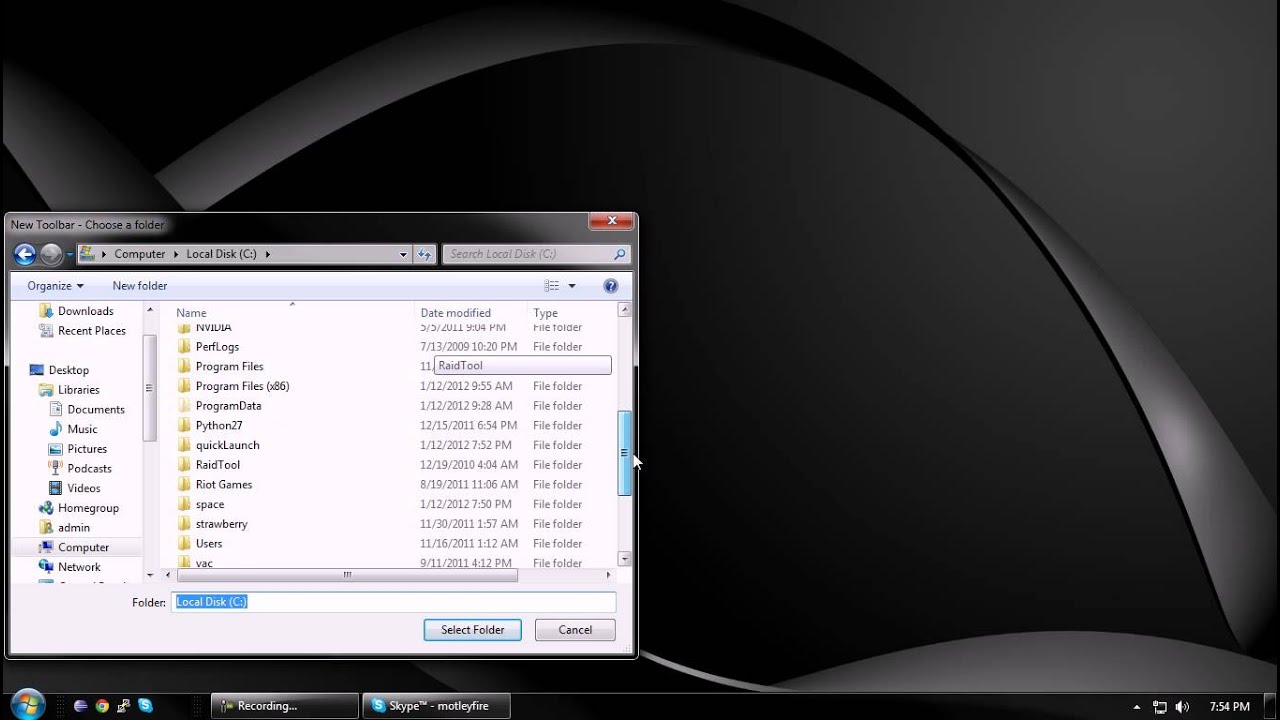
Task: Click the Folder name input field
Action: (x=394, y=602)
